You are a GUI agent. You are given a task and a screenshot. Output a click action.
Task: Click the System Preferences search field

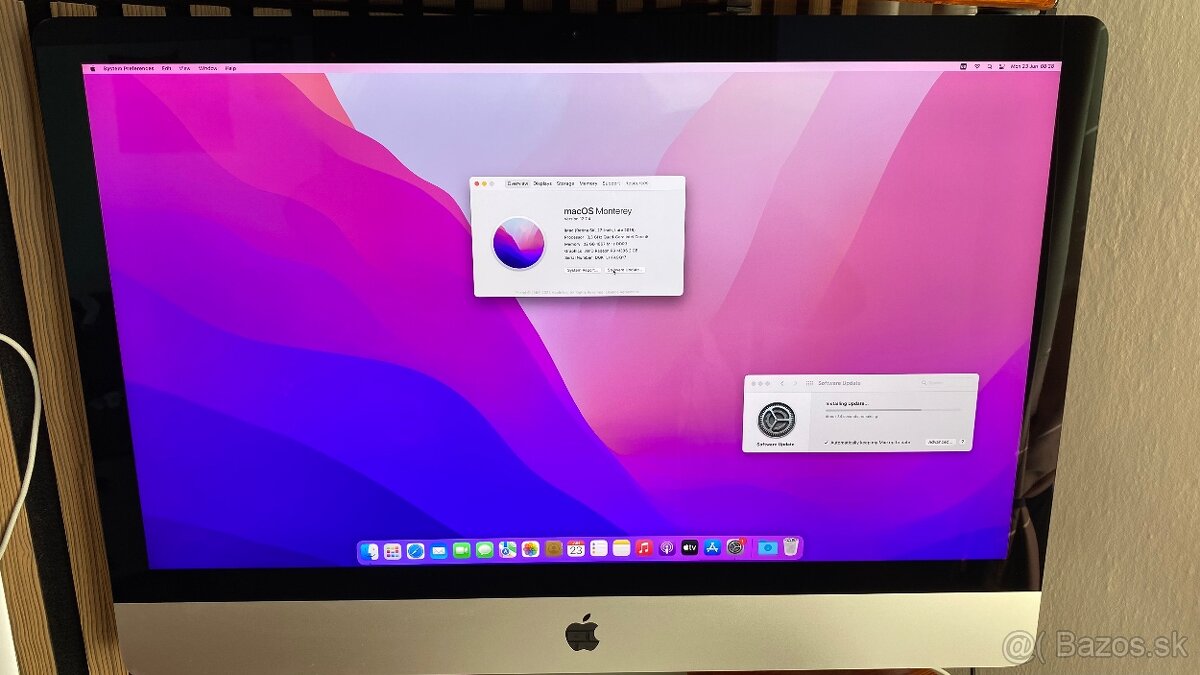tap(945, 383)
